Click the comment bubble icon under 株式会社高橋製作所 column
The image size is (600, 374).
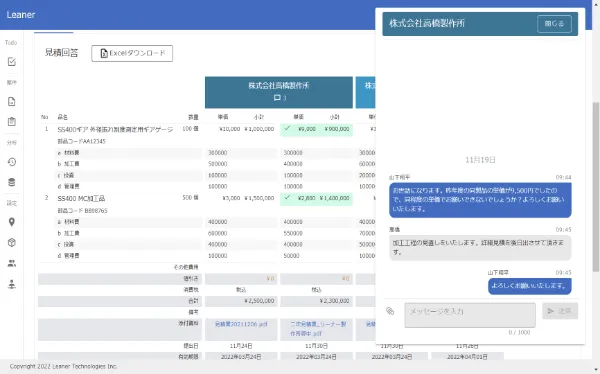pos(277,98)
